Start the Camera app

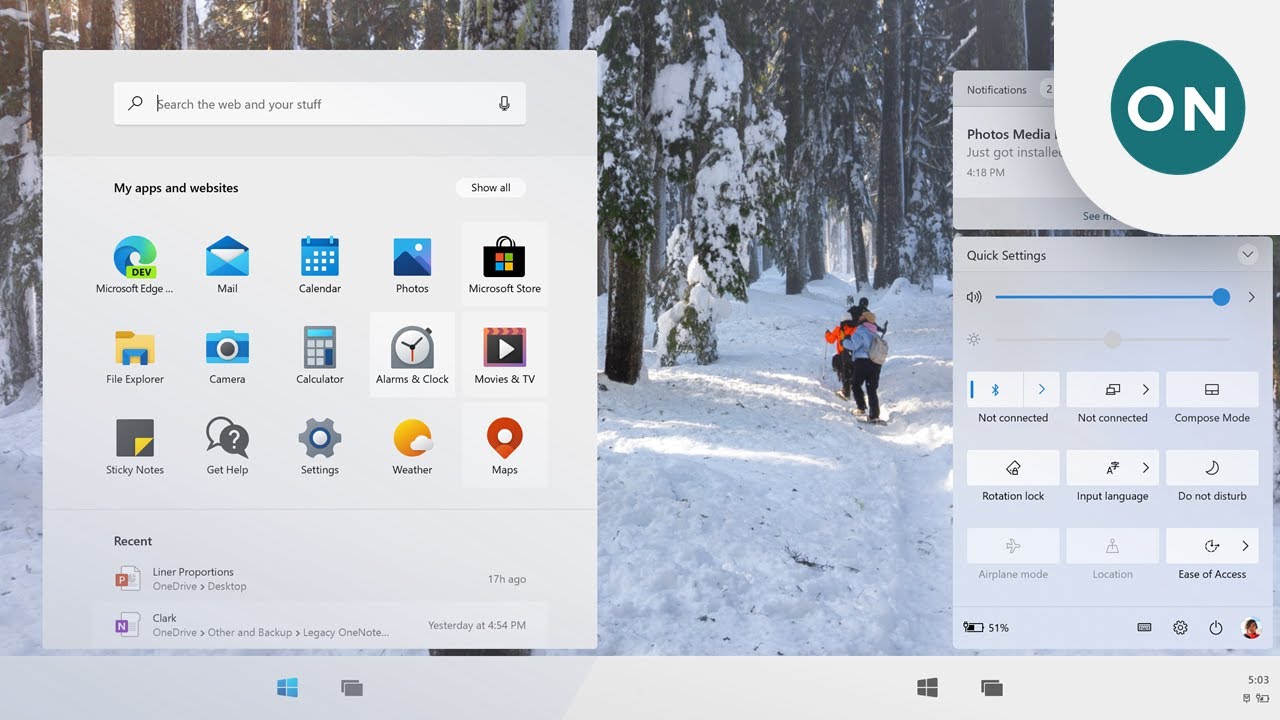click(227, 355)
